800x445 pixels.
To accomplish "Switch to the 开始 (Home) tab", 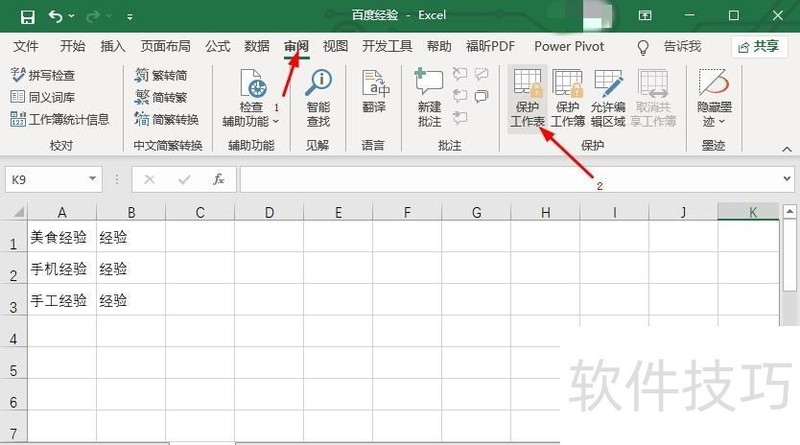I will tap(72, 46).
